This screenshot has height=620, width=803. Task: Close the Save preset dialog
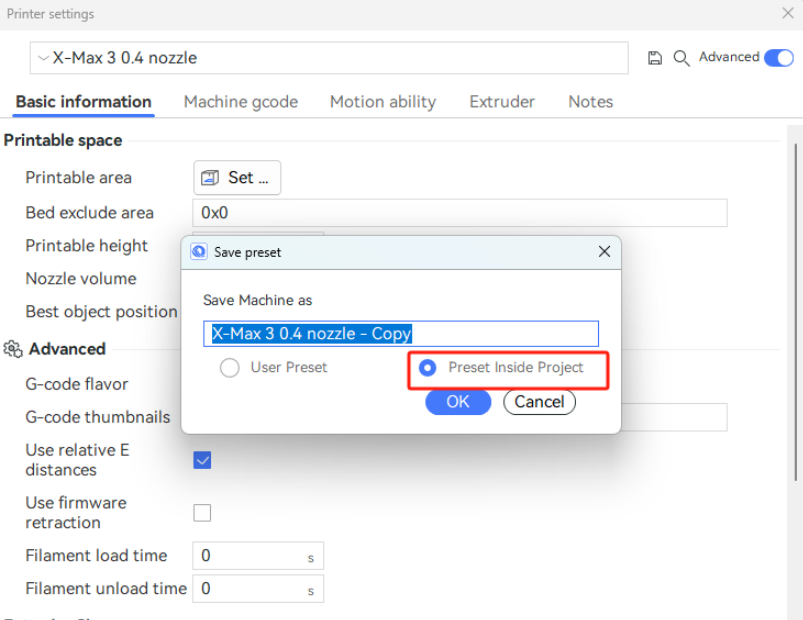[604, 252]
